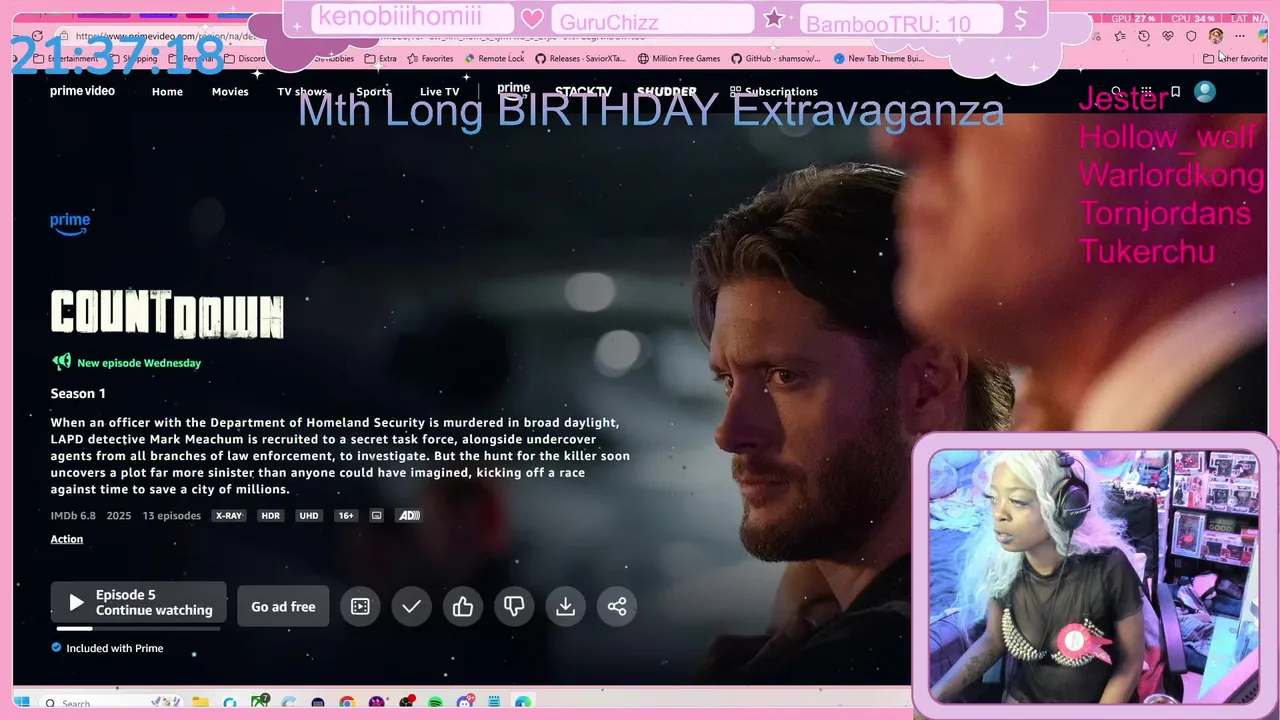Open the Million Free Games bookmark
Screen dimensions: 1280x720
coord(679,59)
